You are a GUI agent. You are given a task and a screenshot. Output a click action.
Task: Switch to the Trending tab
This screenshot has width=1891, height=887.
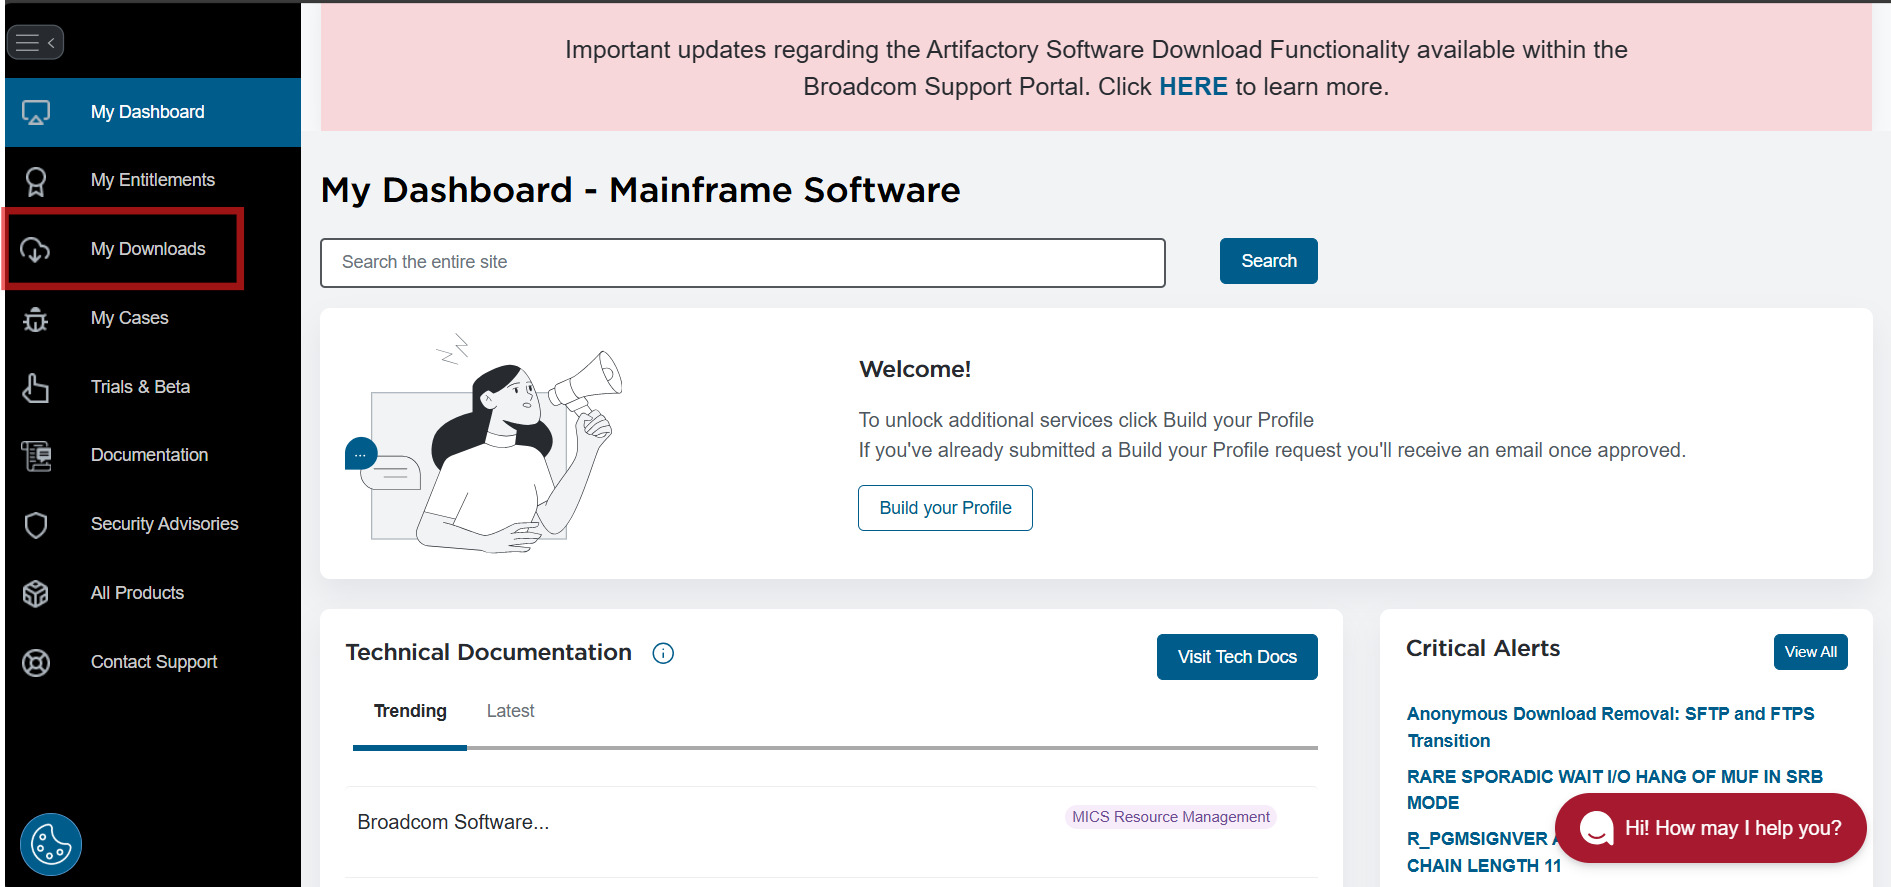click(410, 711)
